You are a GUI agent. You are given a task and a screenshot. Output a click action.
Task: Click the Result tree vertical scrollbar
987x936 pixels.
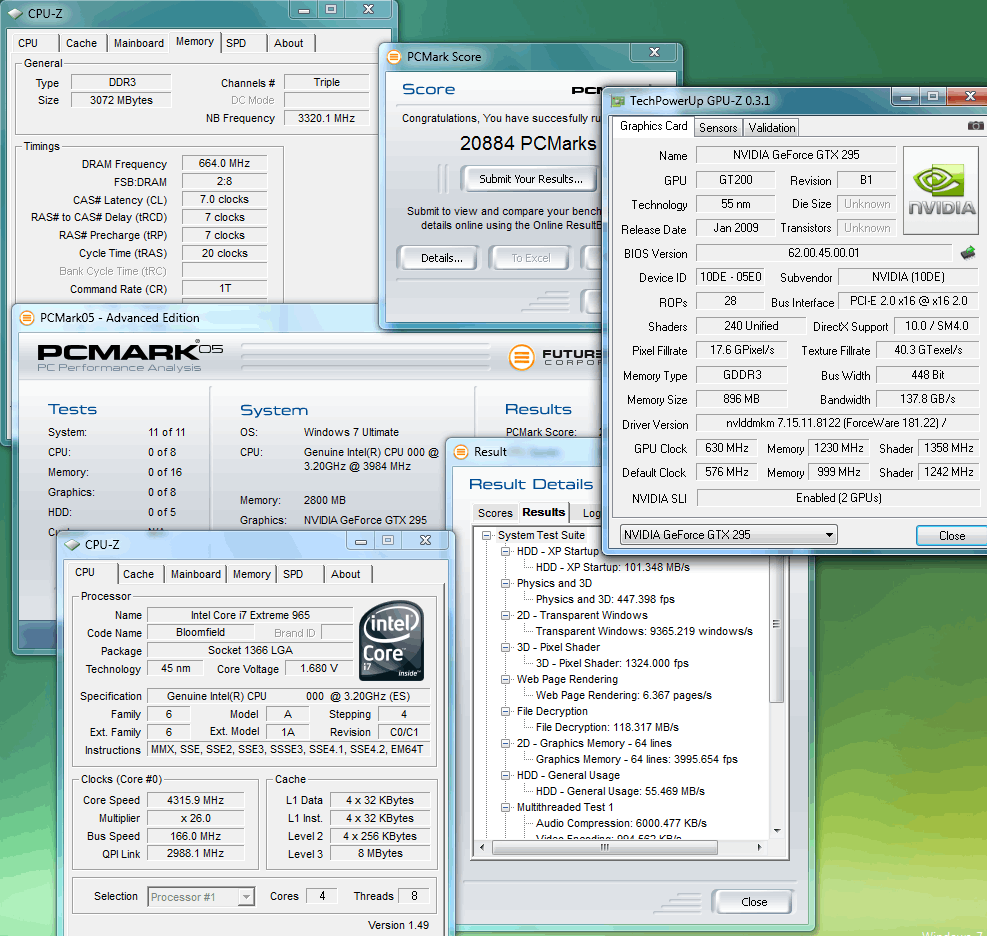point(777,629)
